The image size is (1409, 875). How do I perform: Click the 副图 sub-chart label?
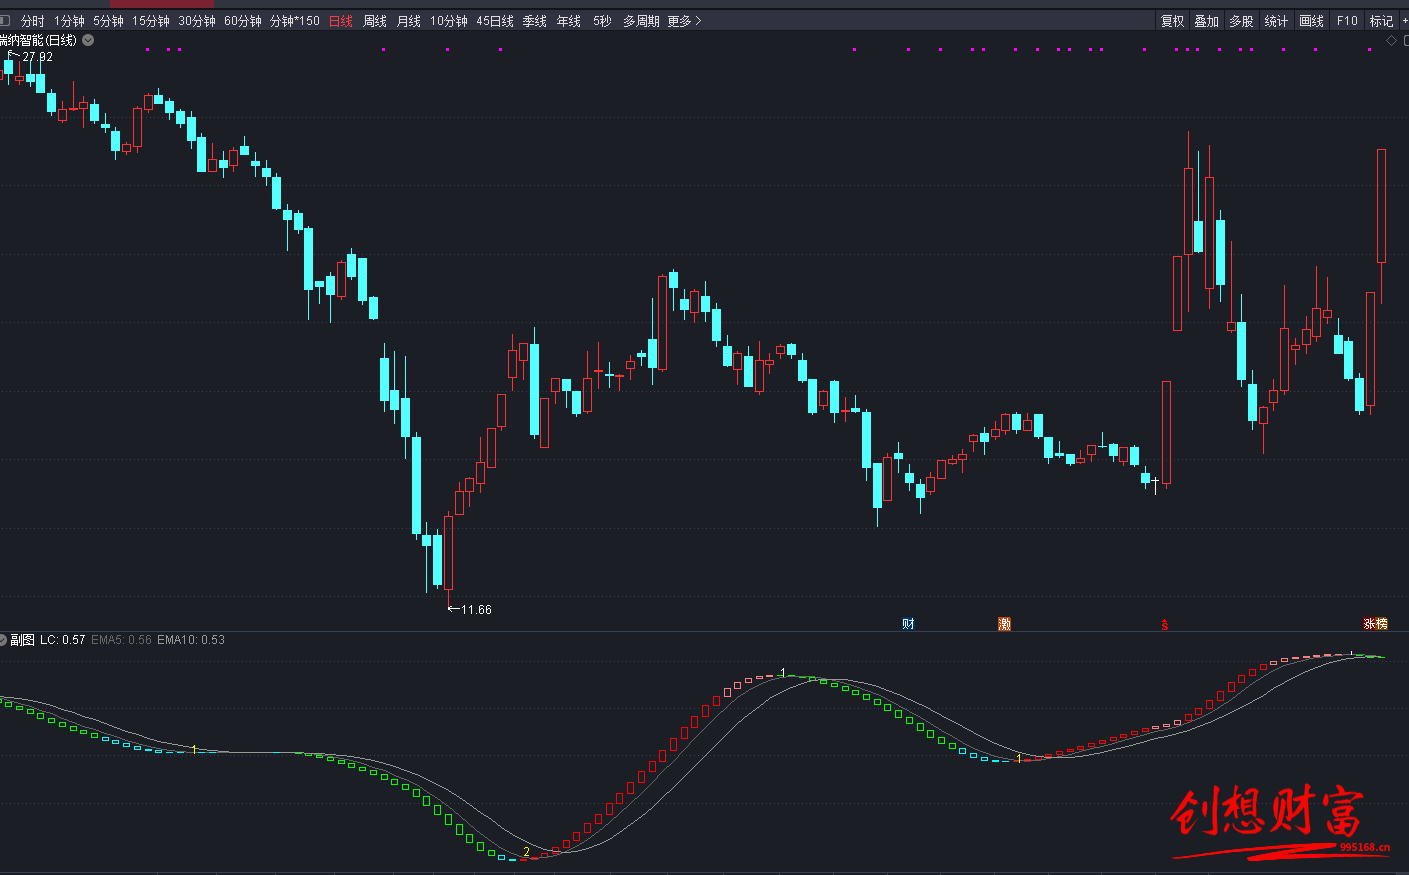point(22,640)
